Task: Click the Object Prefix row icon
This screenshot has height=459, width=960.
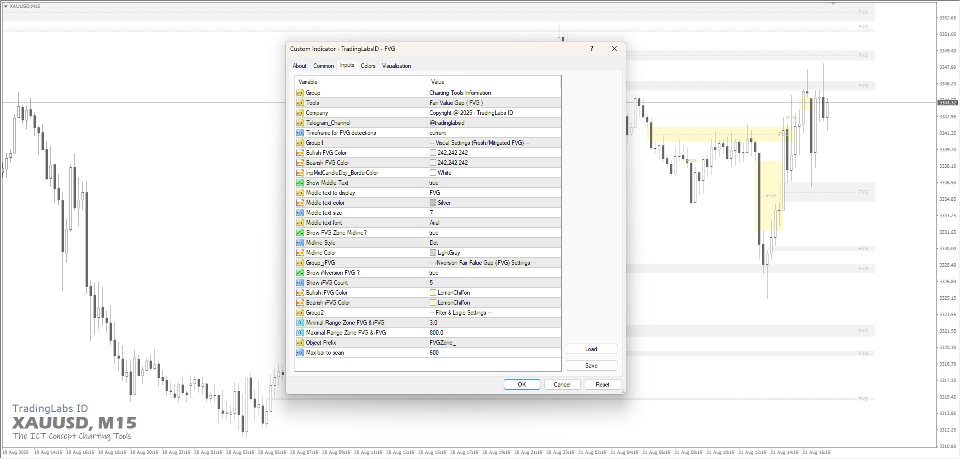Action: coord(300,342)
